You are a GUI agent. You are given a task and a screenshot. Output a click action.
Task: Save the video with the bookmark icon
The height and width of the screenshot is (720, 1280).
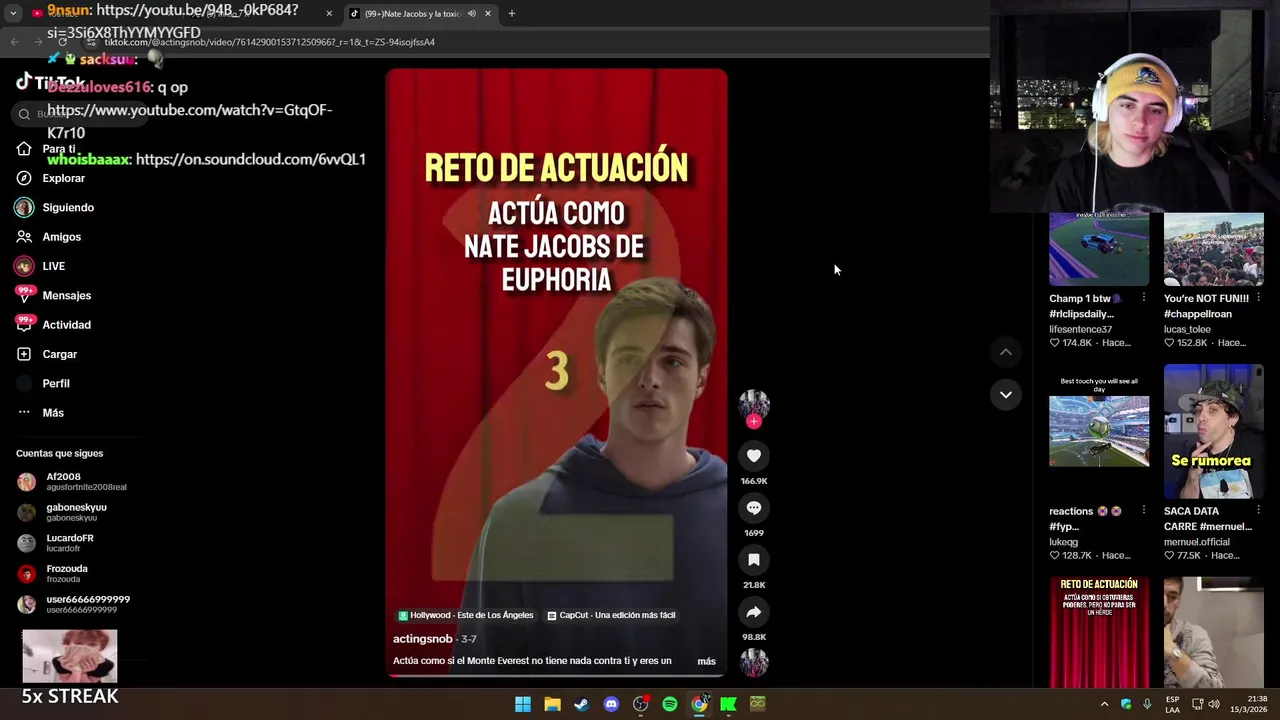point(754,560)
